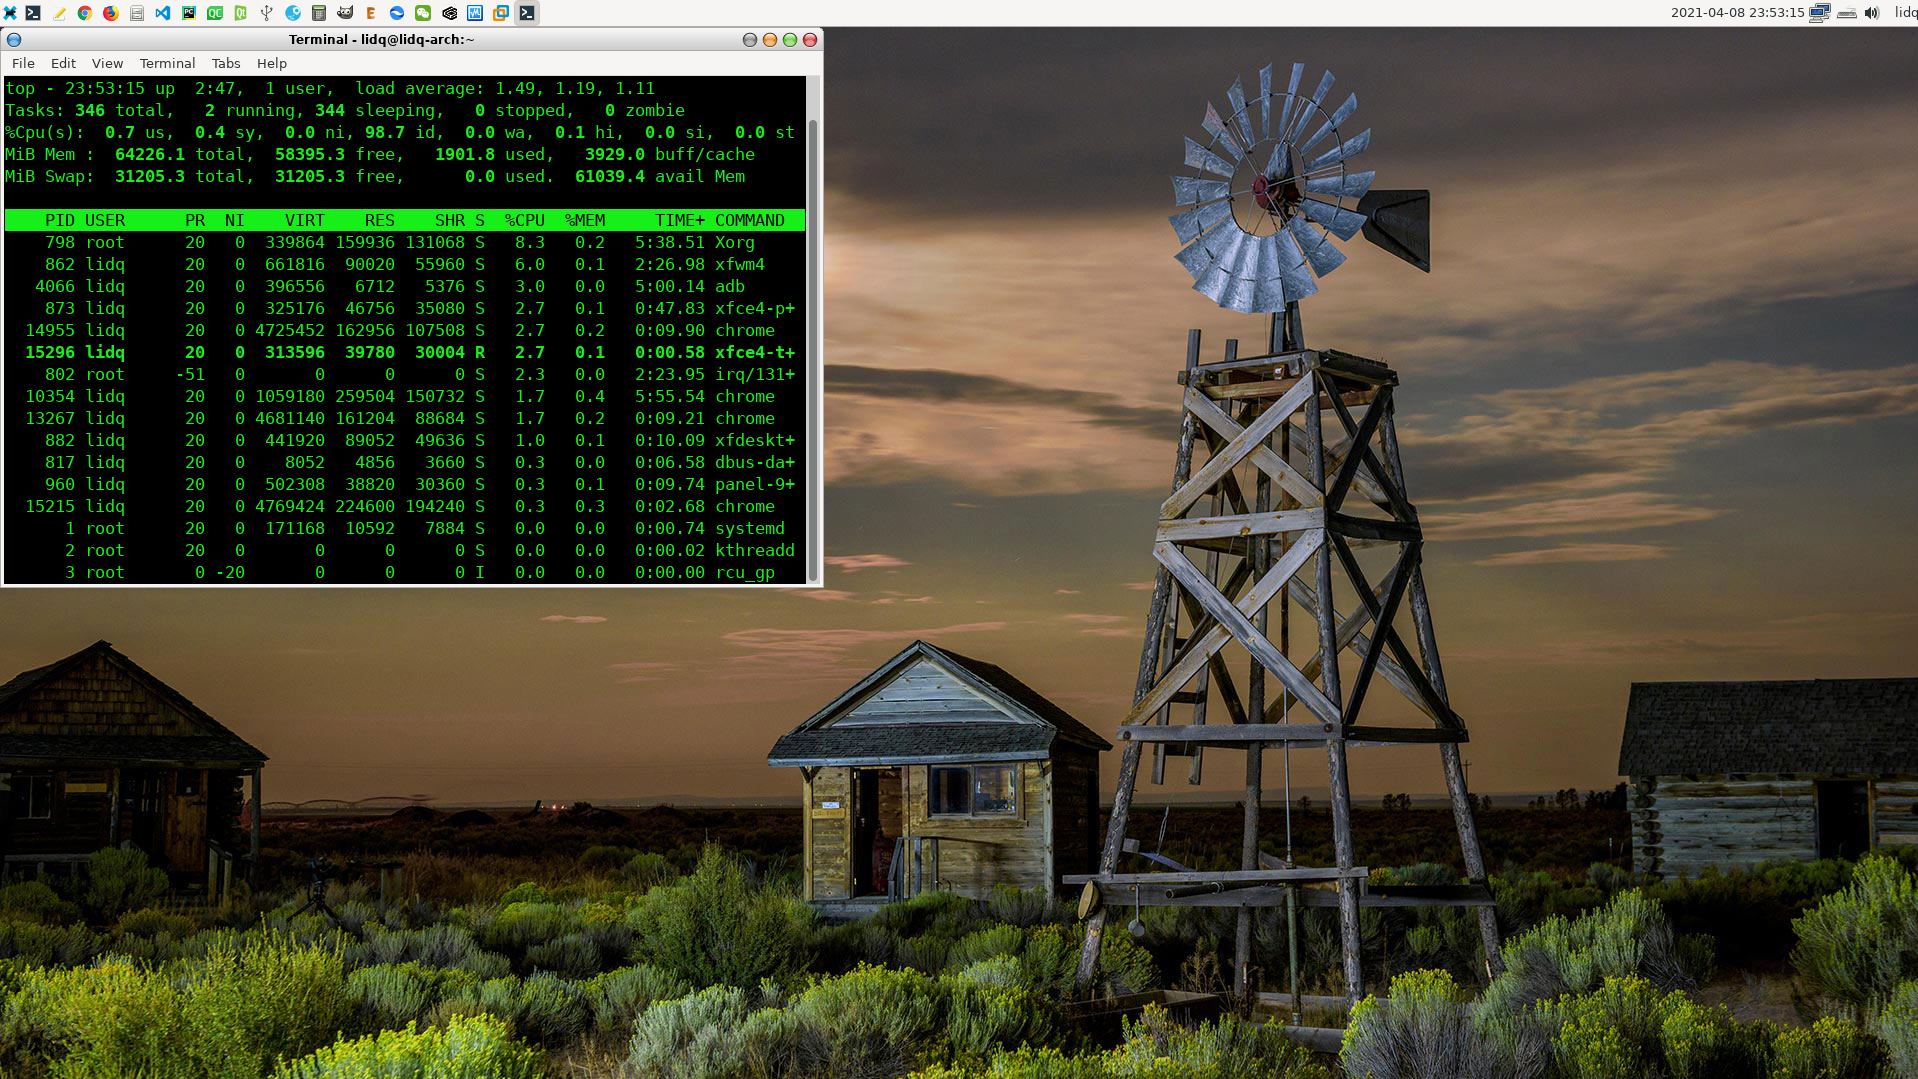Viewport: 1918px width, 1079px height.
Task: Open the blue wave circle launcher
Action: [397, 13]
